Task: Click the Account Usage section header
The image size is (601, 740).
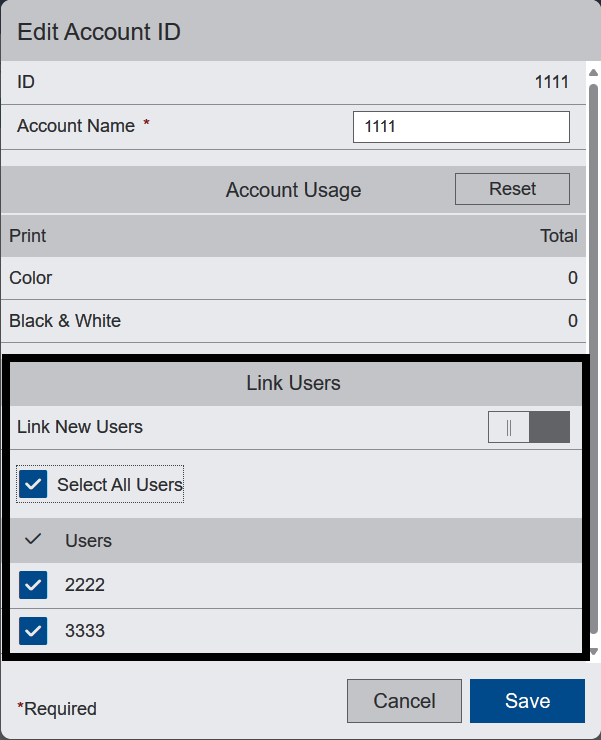Action: tap(293, 190)
